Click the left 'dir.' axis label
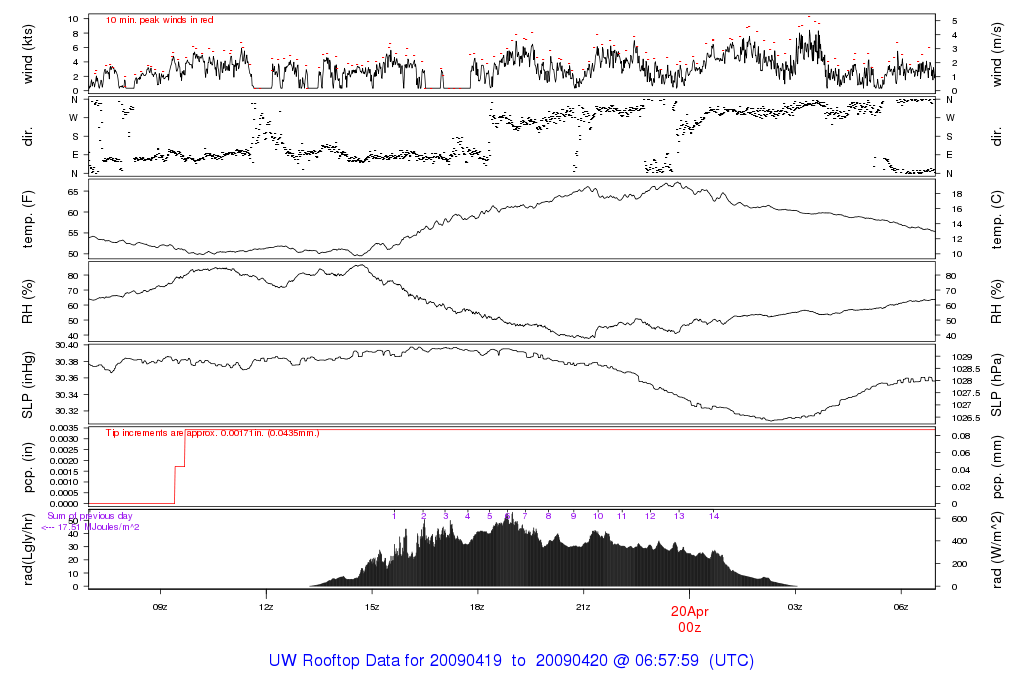The width and height of the screenshot is (1024, 700). (28, 137)
